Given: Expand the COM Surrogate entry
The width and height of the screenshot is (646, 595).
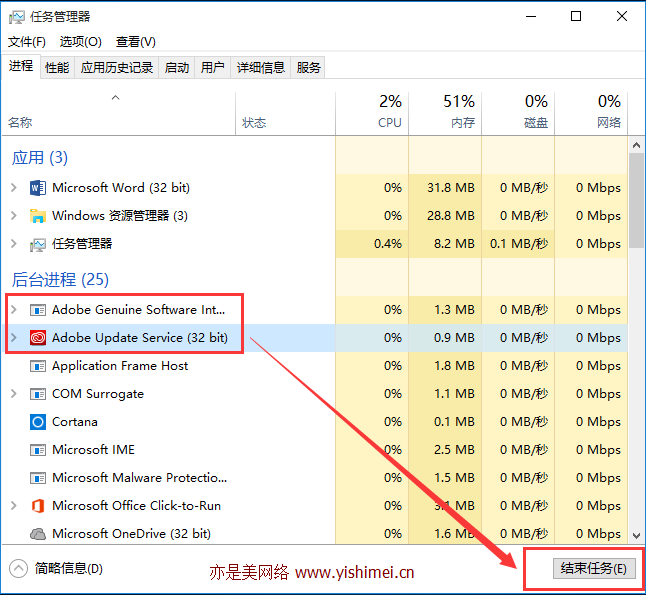Looking at the screenshot, I should (14, 394).
